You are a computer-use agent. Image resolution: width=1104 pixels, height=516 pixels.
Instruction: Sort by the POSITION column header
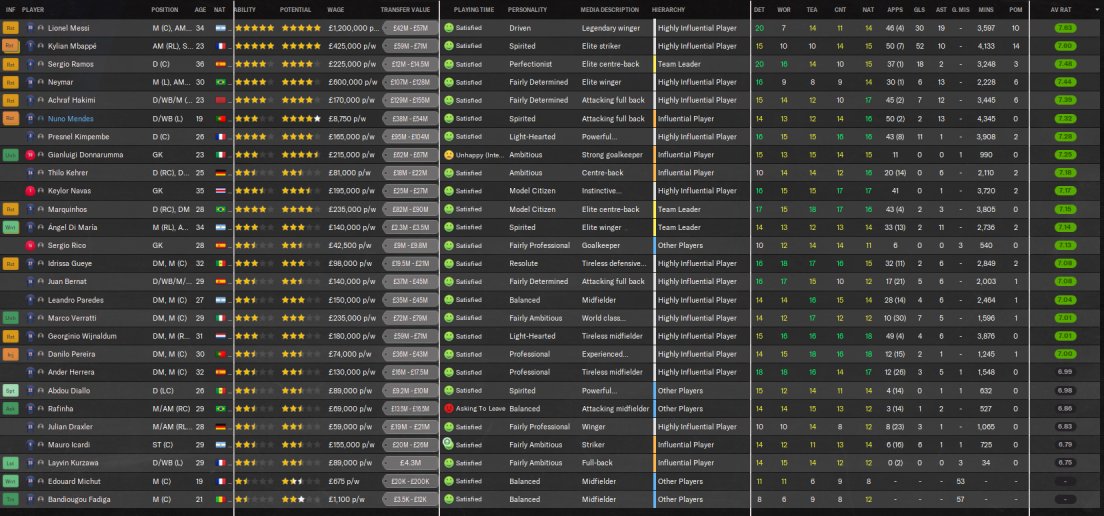pyautogui.click(x=165, y=10)
